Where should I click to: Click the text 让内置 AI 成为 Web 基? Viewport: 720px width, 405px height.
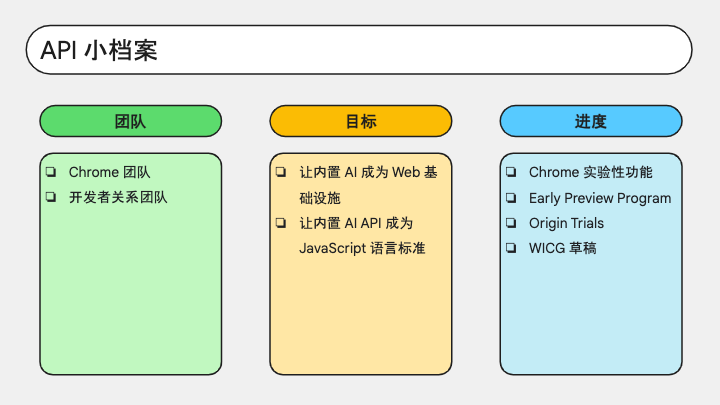(x=368, y=172)
